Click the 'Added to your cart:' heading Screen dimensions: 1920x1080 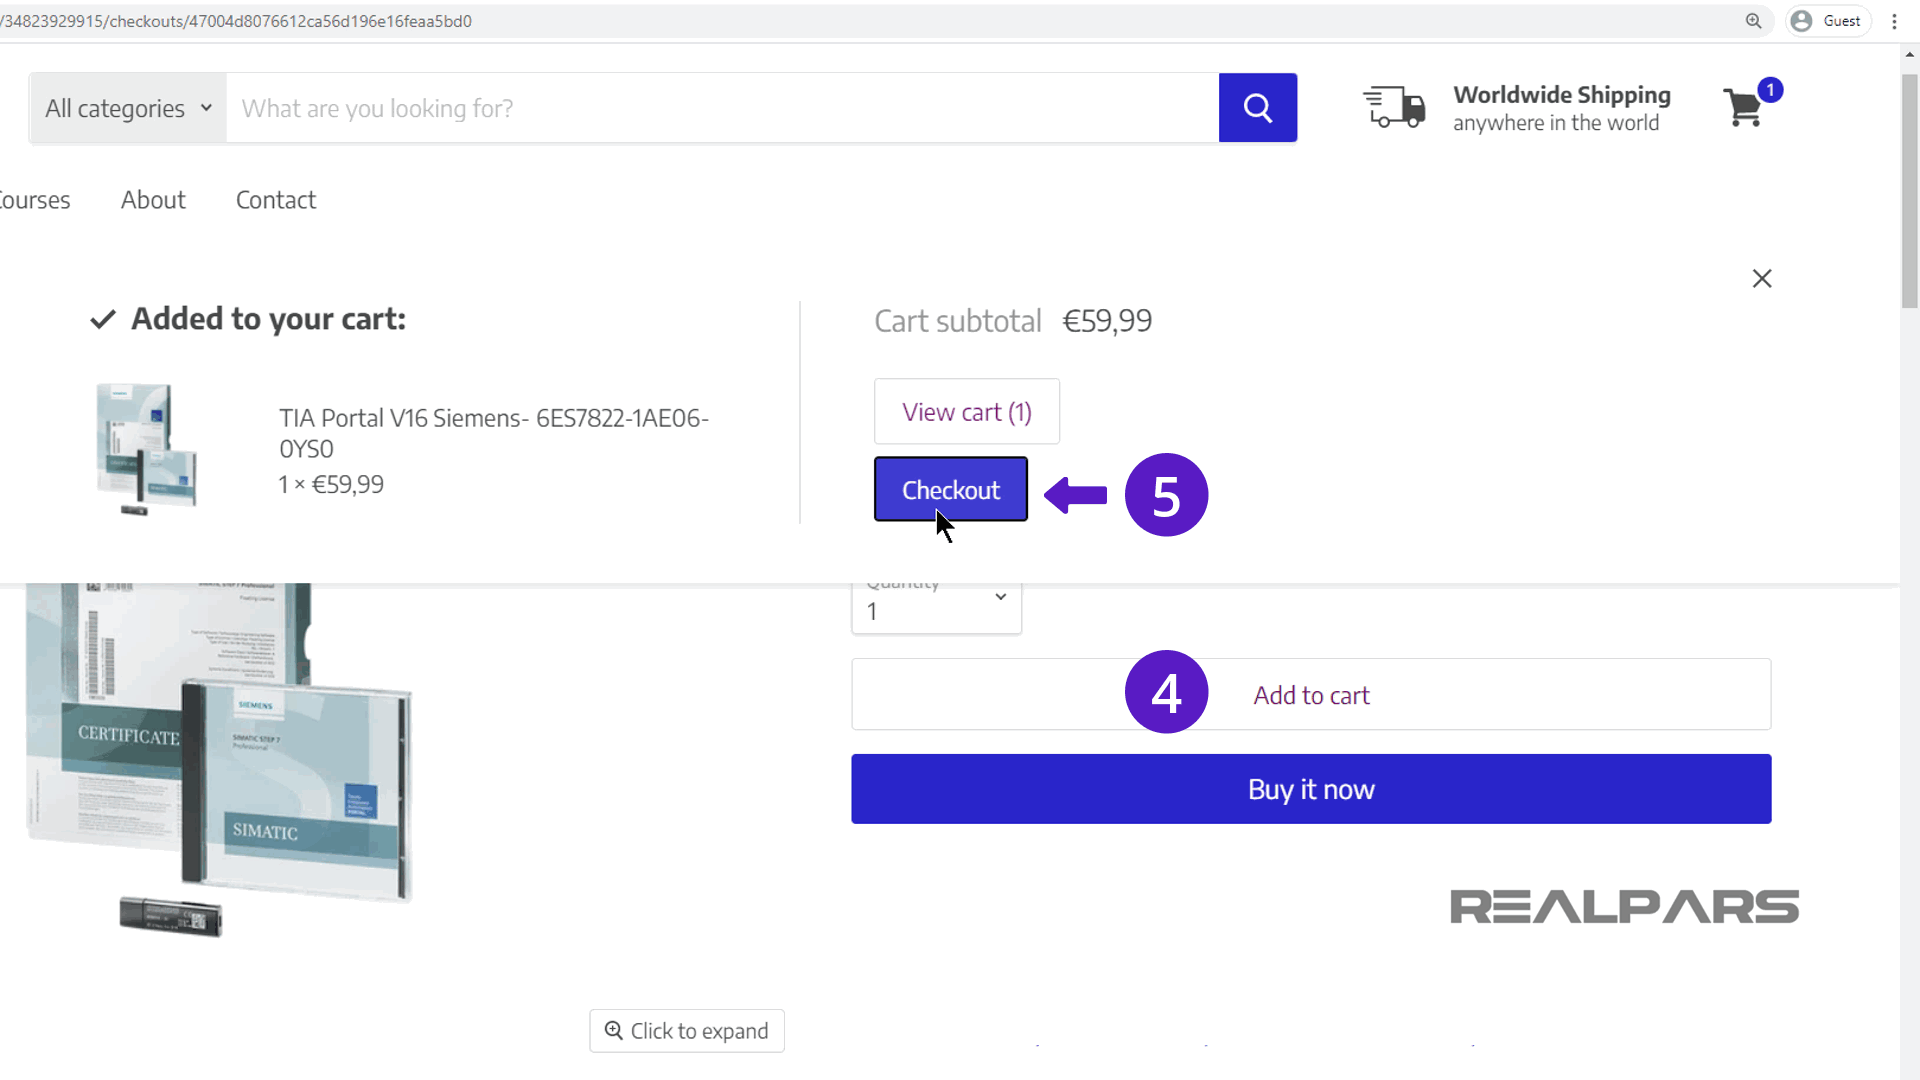(268, 319)
